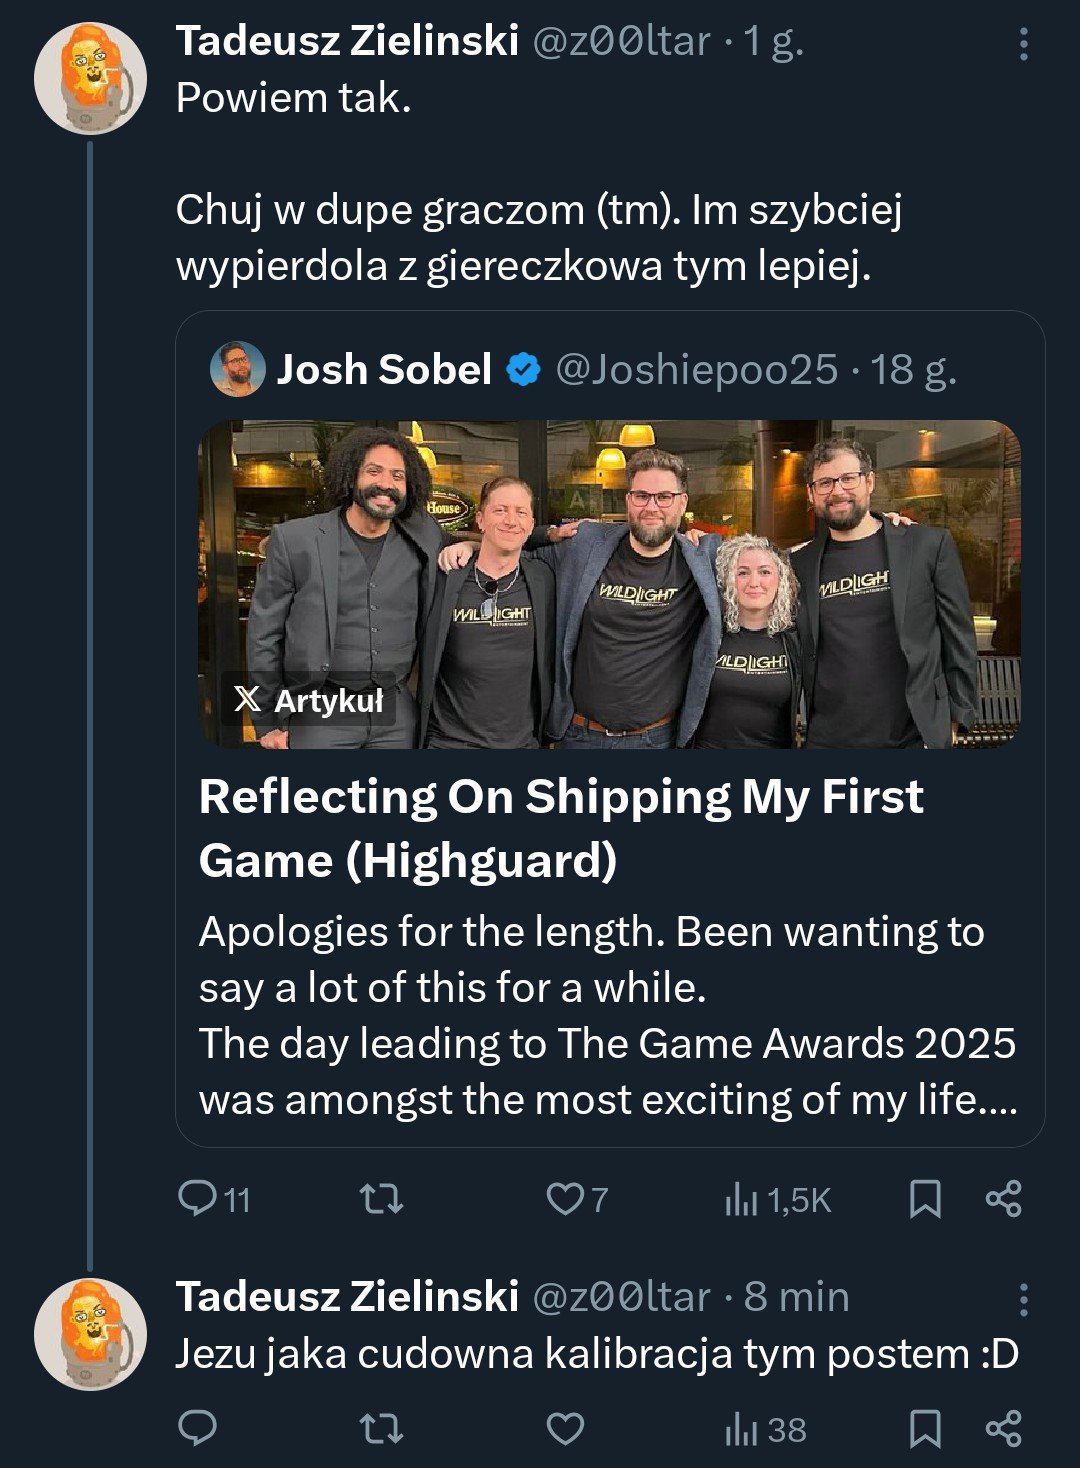This screenshot has width=1080, height=1468.
Task: Like the first post with 7 likes
Action: [x=565, y=1198]
